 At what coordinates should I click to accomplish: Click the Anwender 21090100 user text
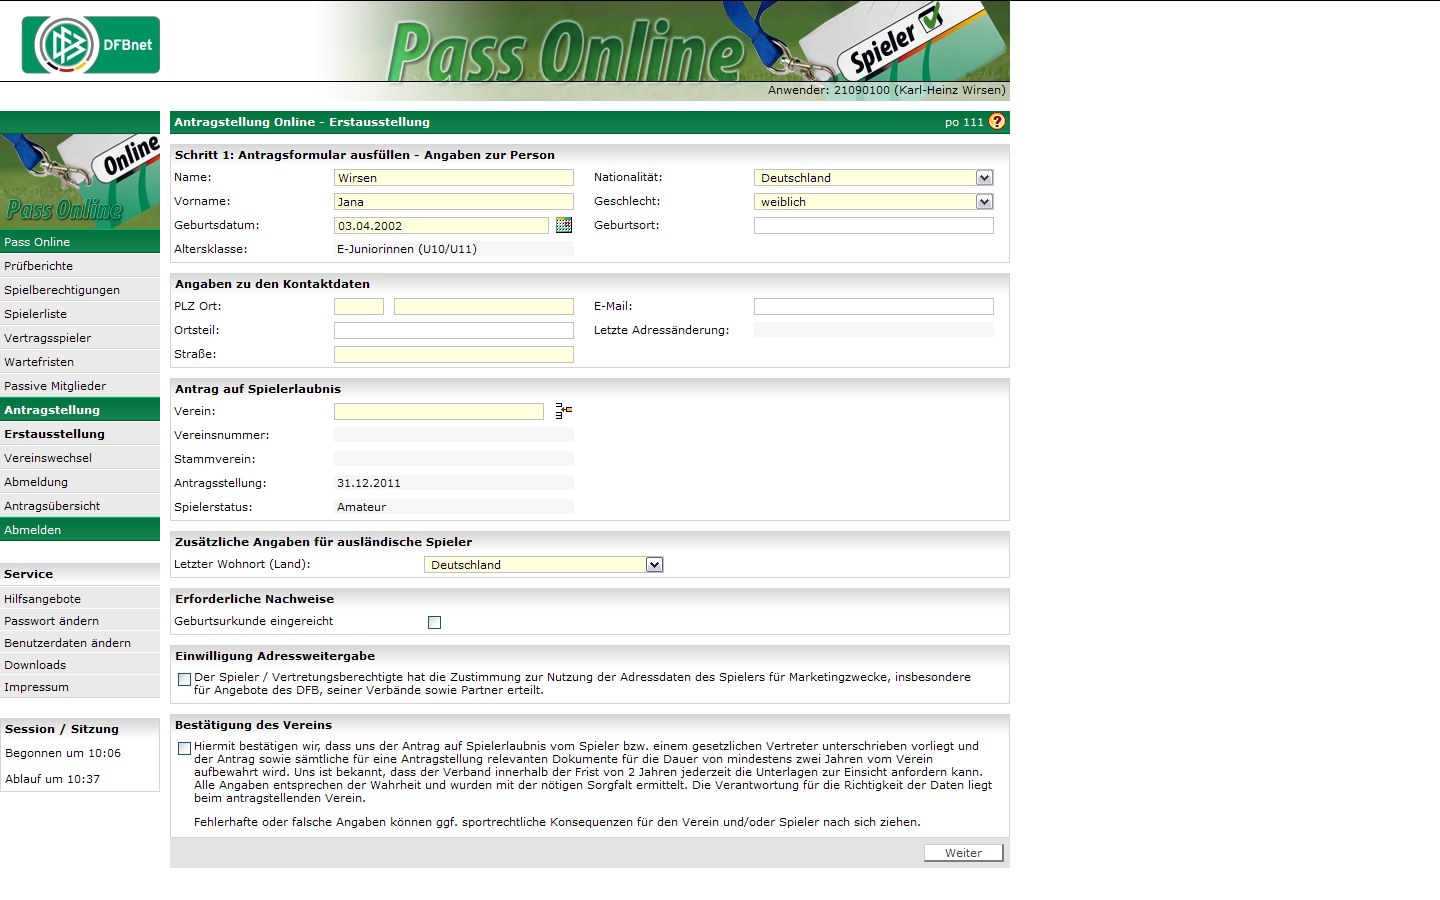pos(887,90)
